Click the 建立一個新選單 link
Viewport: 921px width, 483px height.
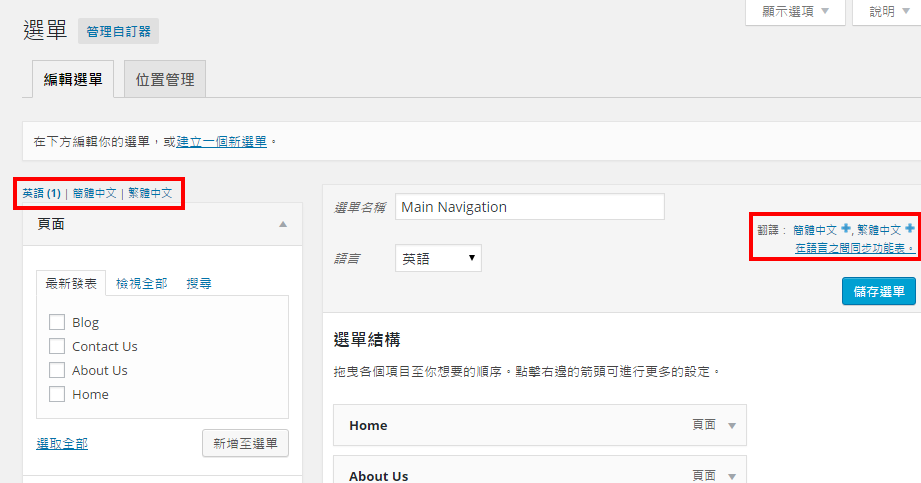[x=222, y=142]
